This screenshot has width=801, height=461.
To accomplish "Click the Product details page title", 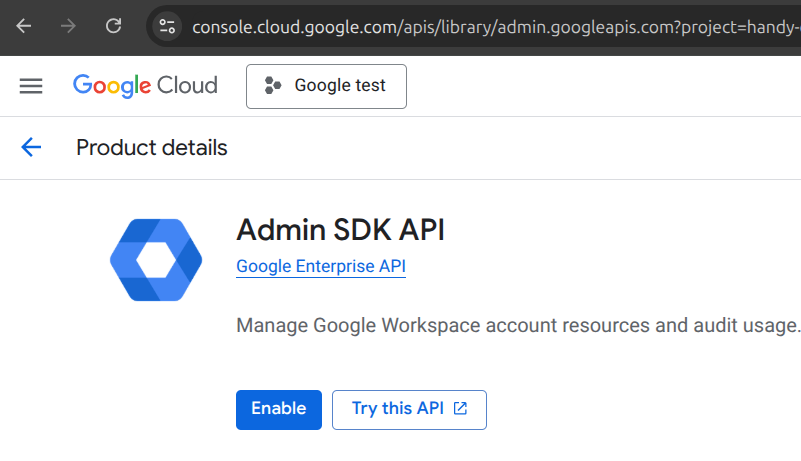I will click(152, 148).
